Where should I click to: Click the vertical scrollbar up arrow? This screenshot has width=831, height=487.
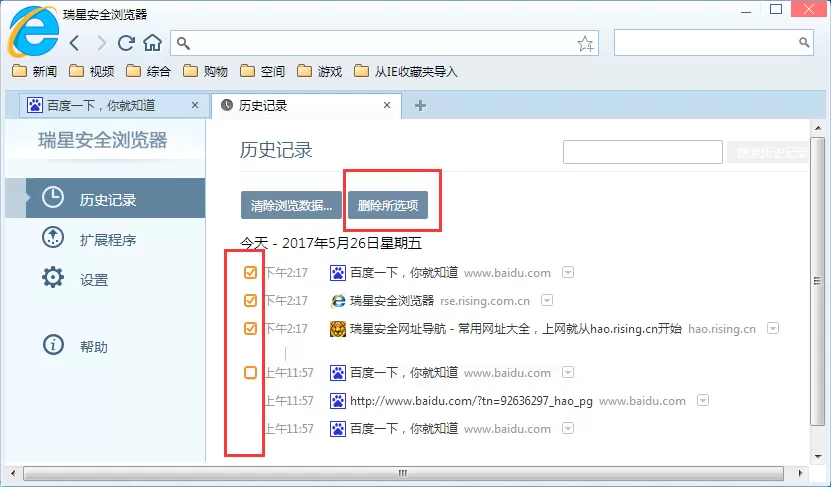[x=817, y=128]
